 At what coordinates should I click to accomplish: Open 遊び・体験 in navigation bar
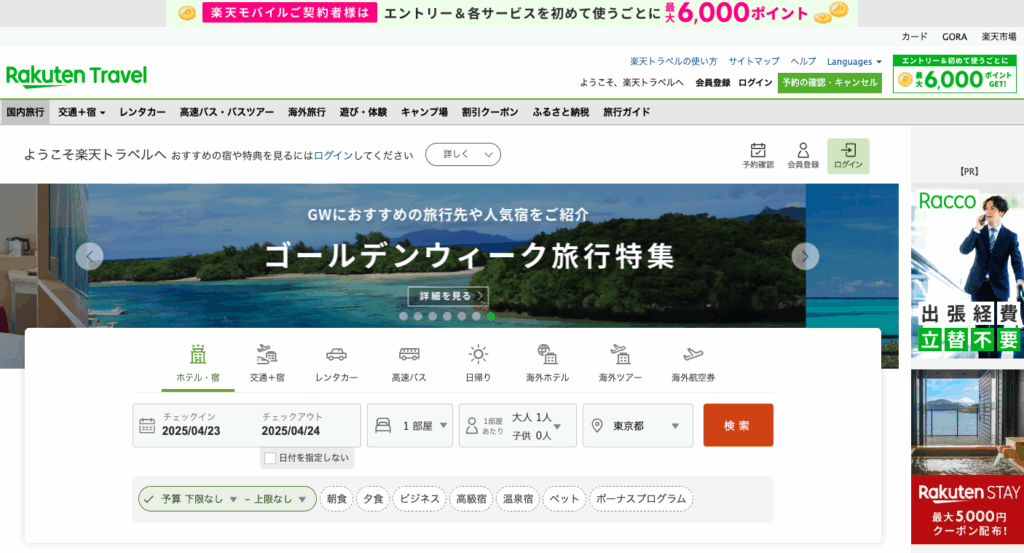363,112
